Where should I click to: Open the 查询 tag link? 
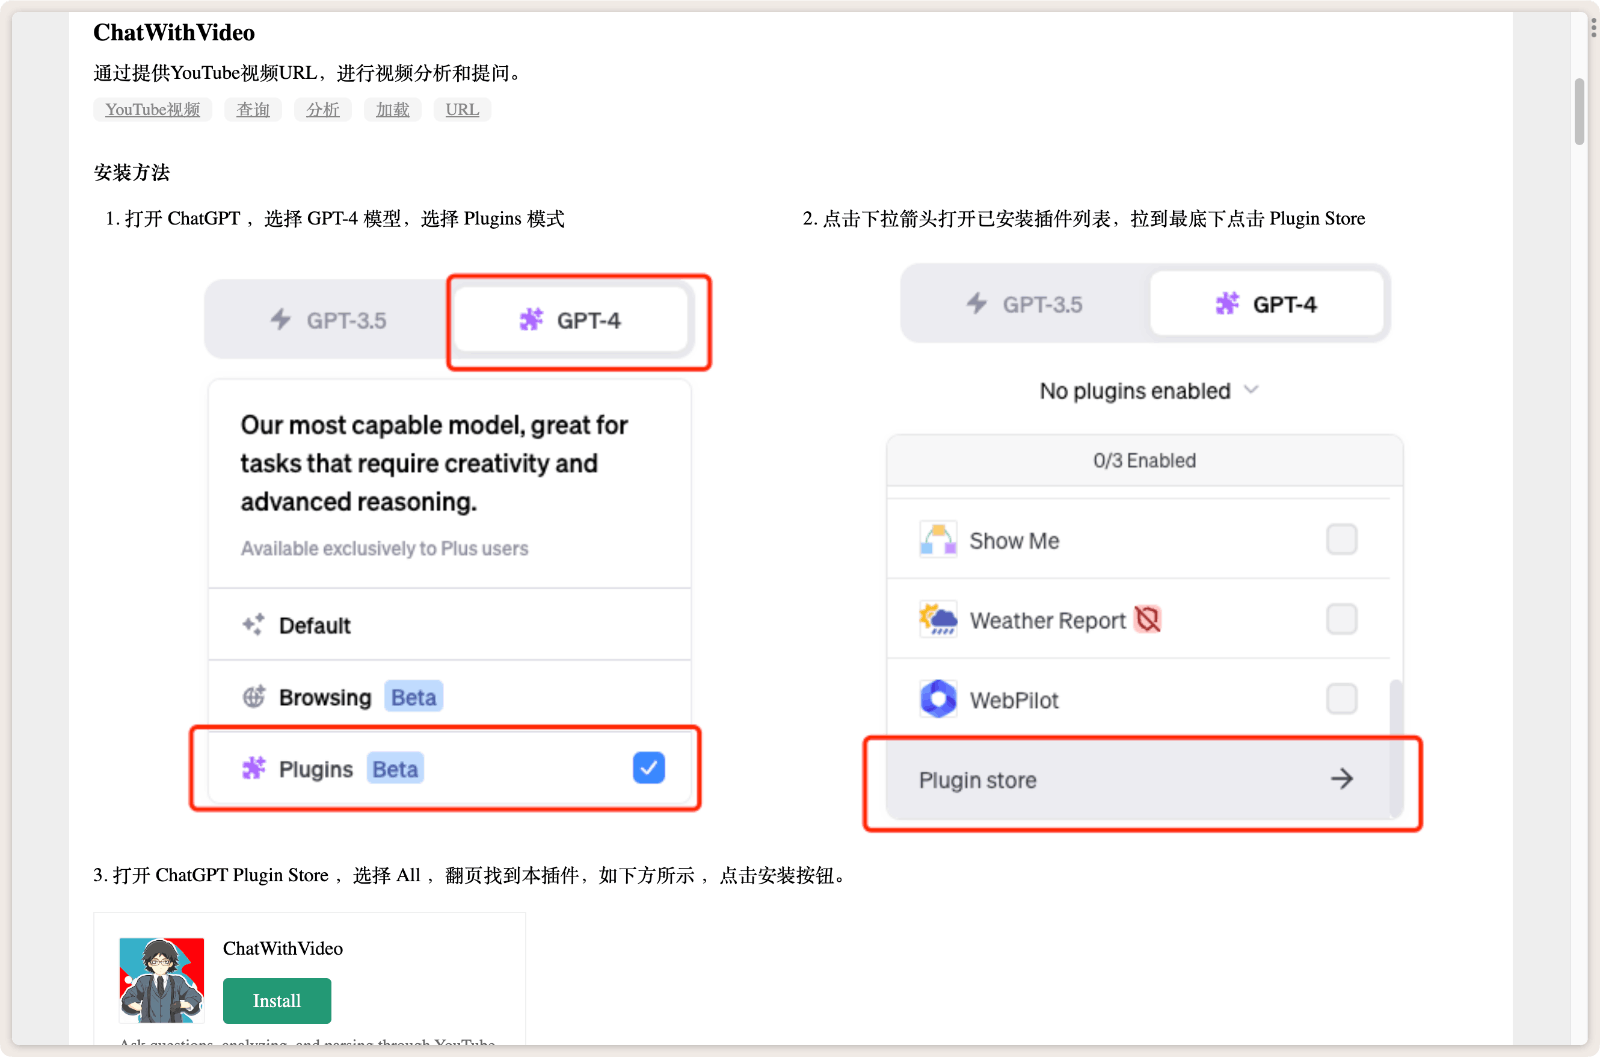coord(253,110)
